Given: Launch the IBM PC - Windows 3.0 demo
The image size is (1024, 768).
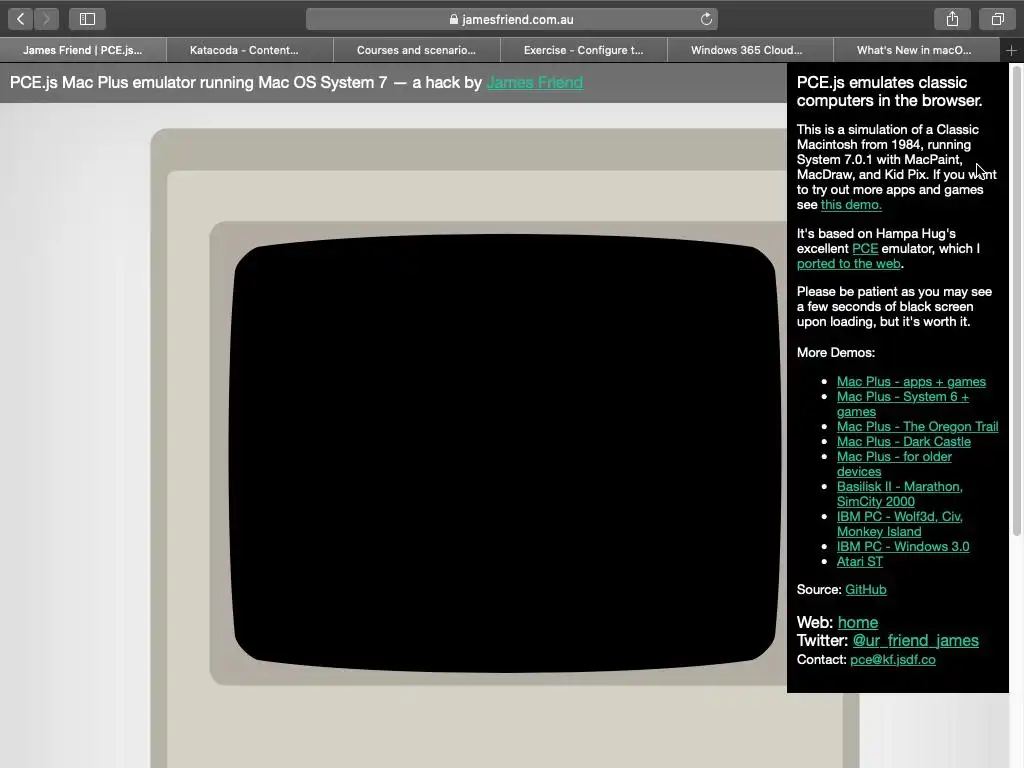Looking at the screenshot, I should coord(903,547).
